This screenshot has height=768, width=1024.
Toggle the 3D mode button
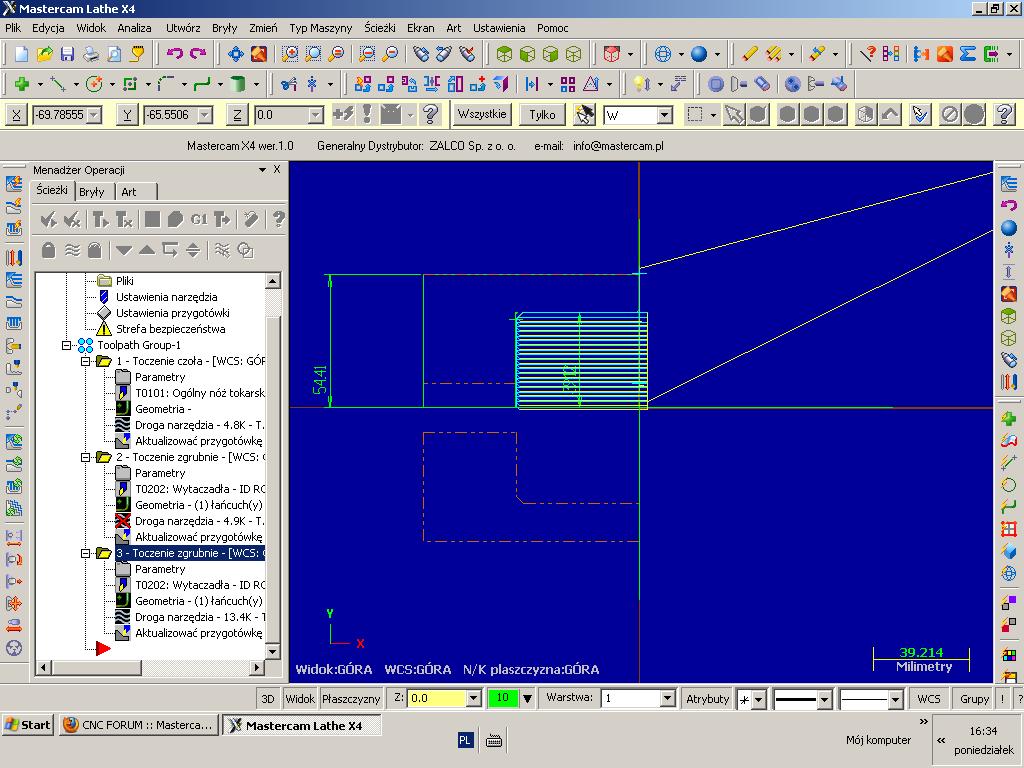point(268,699)
